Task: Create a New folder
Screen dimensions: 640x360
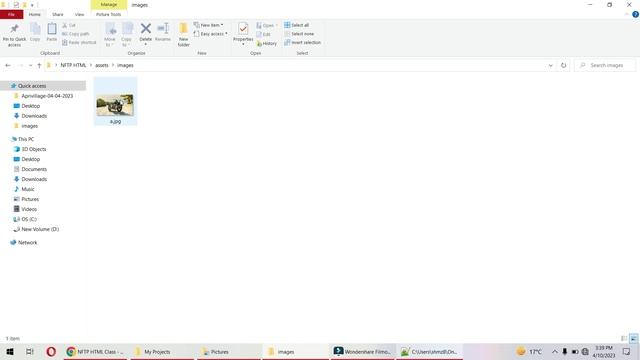Action: click(184, 35)
